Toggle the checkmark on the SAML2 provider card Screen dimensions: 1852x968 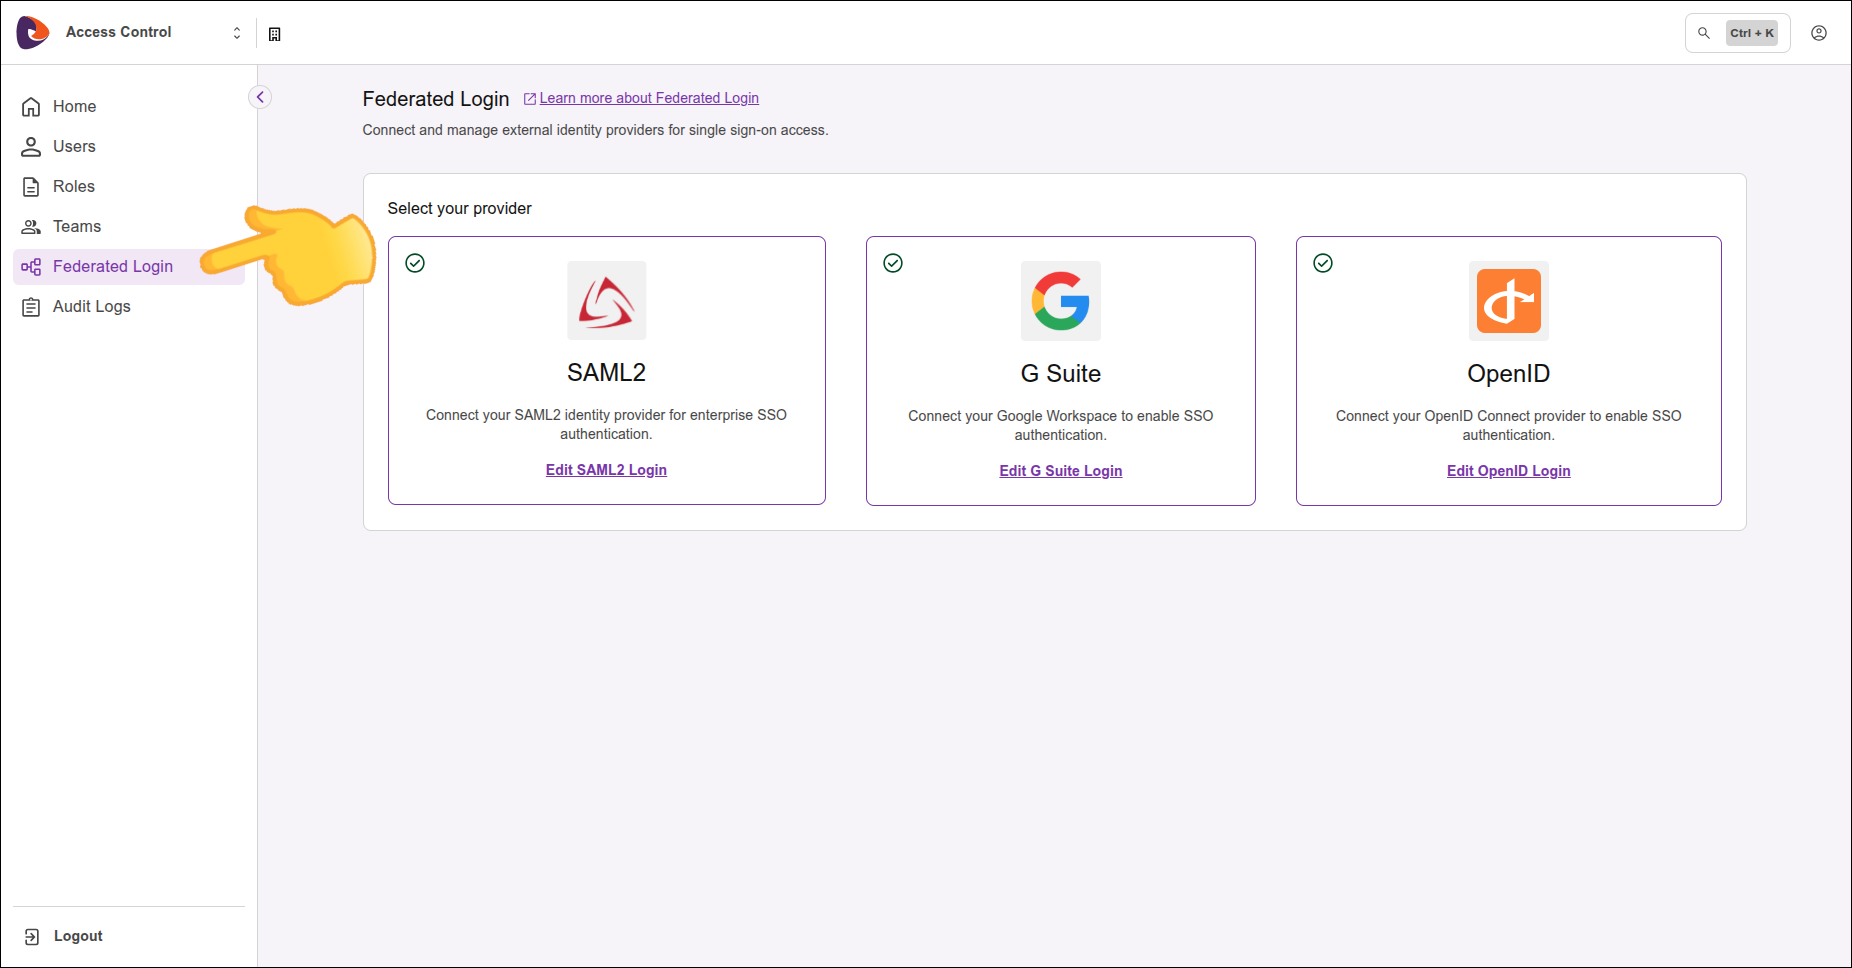coord(415,263)
